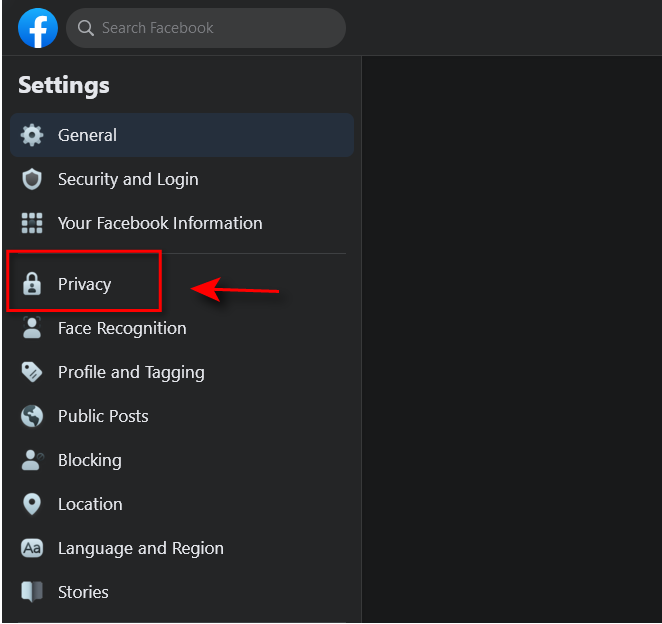Go to Face Recognition settings
This screenshot has width=662, height=624.
click(x=182, y=328)
